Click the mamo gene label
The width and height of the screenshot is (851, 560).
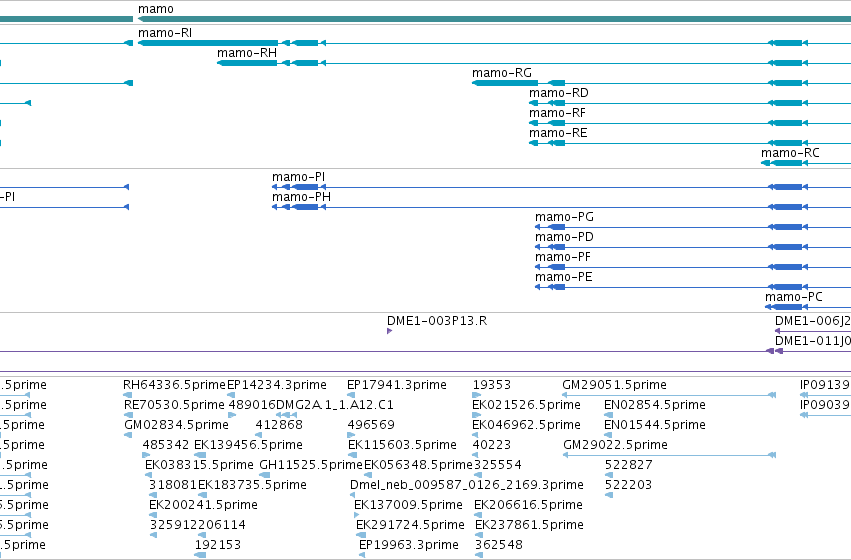pyautogui.click(x=156, y=9)
